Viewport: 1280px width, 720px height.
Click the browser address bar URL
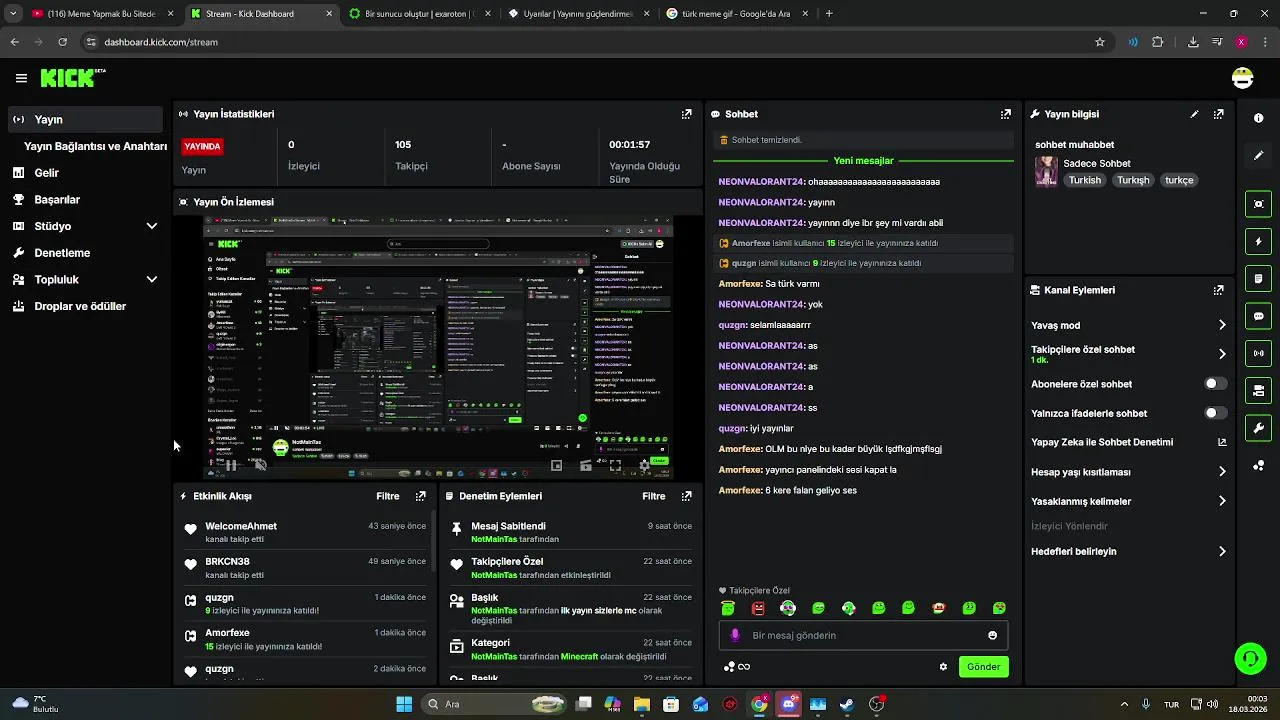(x=161, y=42)
